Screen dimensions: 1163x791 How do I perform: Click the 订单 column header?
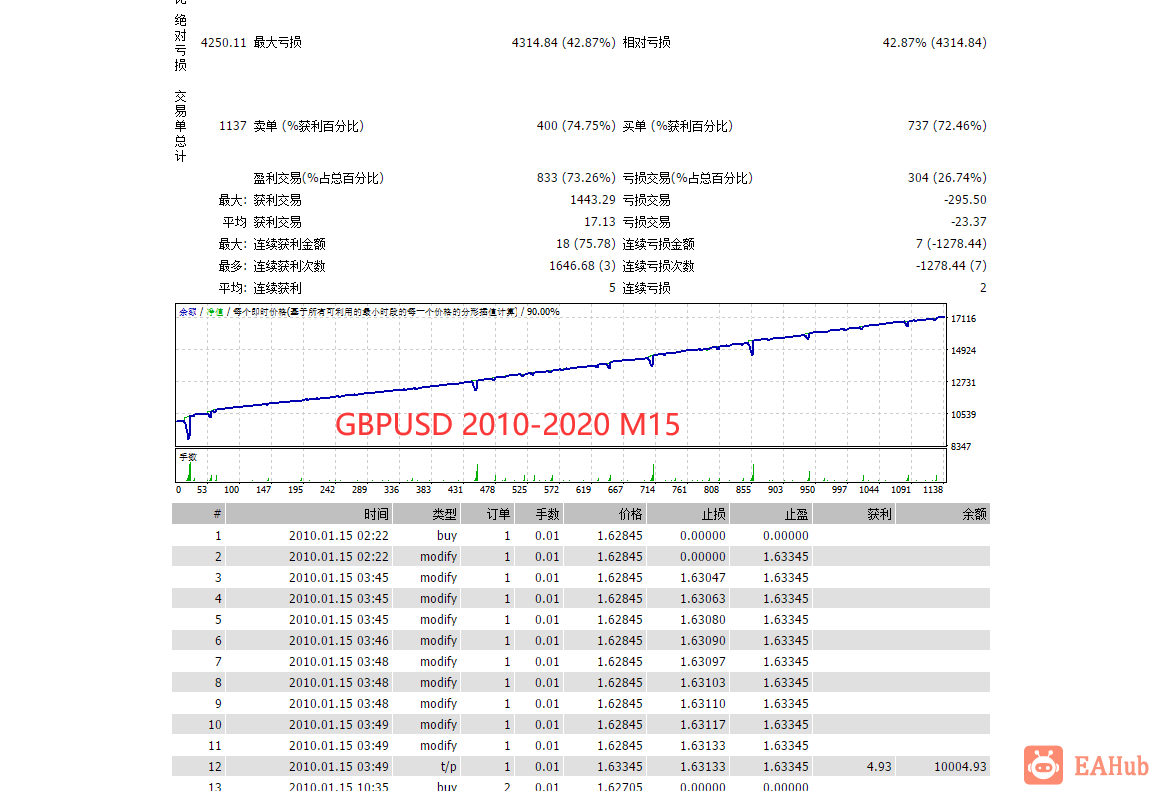488,514
